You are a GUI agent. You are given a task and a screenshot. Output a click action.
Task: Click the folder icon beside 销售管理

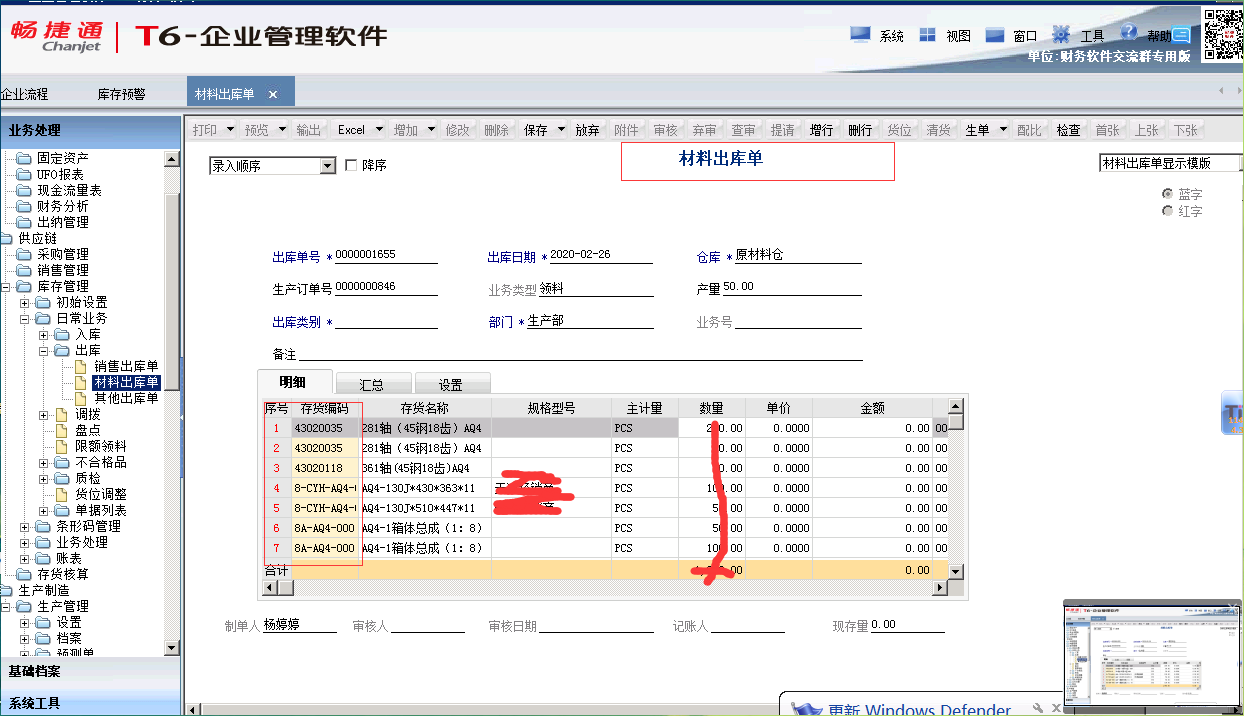[x=25, y=270]
